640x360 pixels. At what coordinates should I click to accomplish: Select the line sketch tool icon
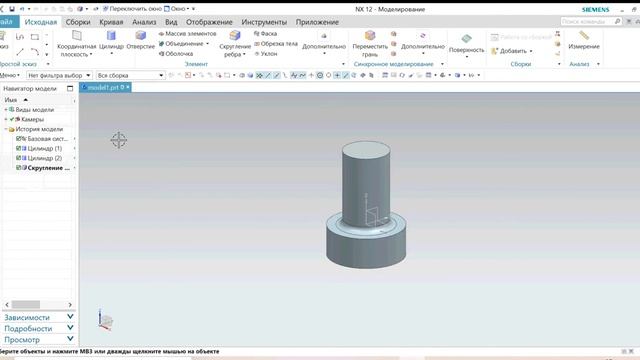[20, 52]
